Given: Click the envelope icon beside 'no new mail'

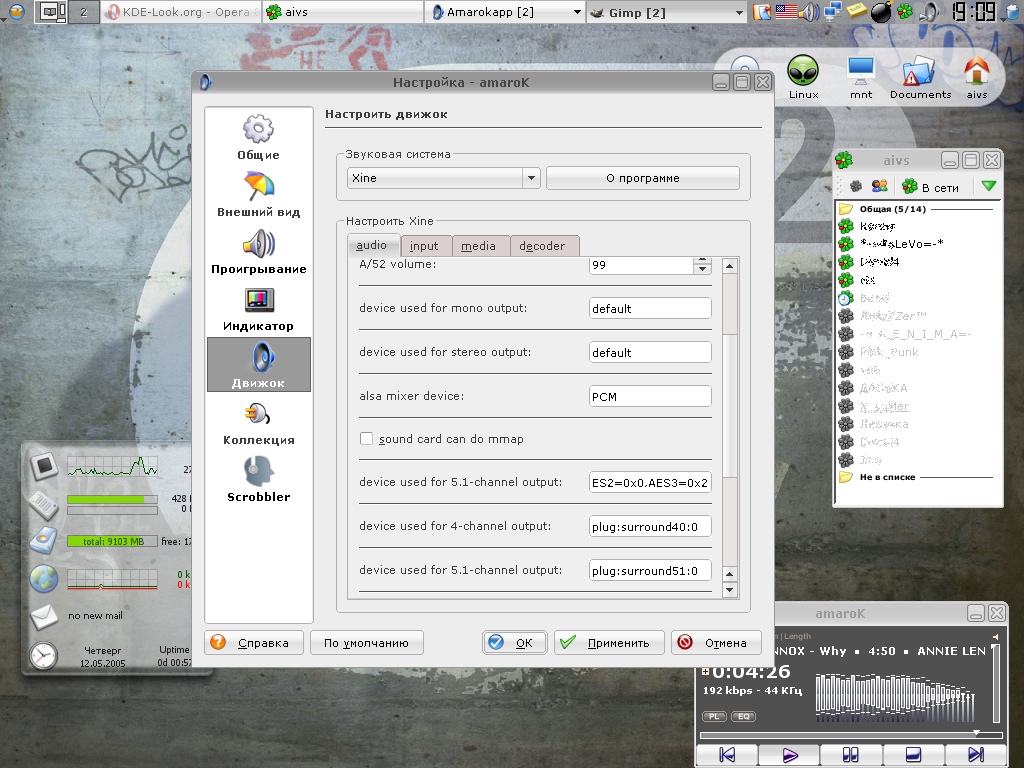Looking at the screenshot, I should [x=44, y=616].
